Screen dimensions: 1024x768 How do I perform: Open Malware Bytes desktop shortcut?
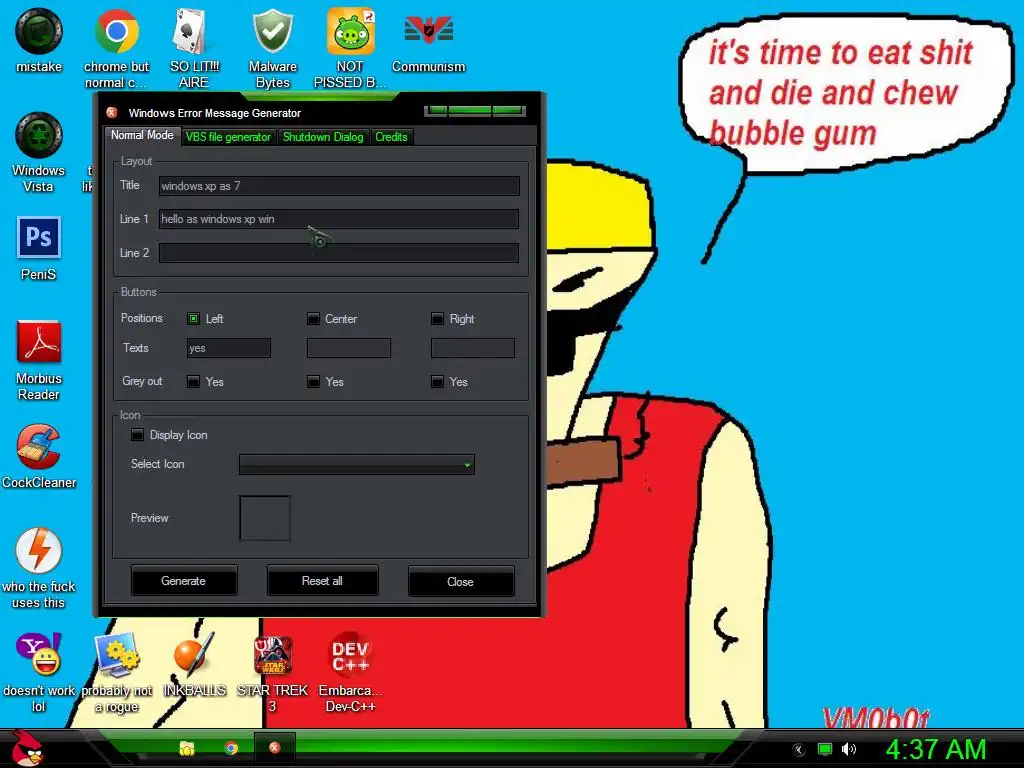click(x=272, y=48)
